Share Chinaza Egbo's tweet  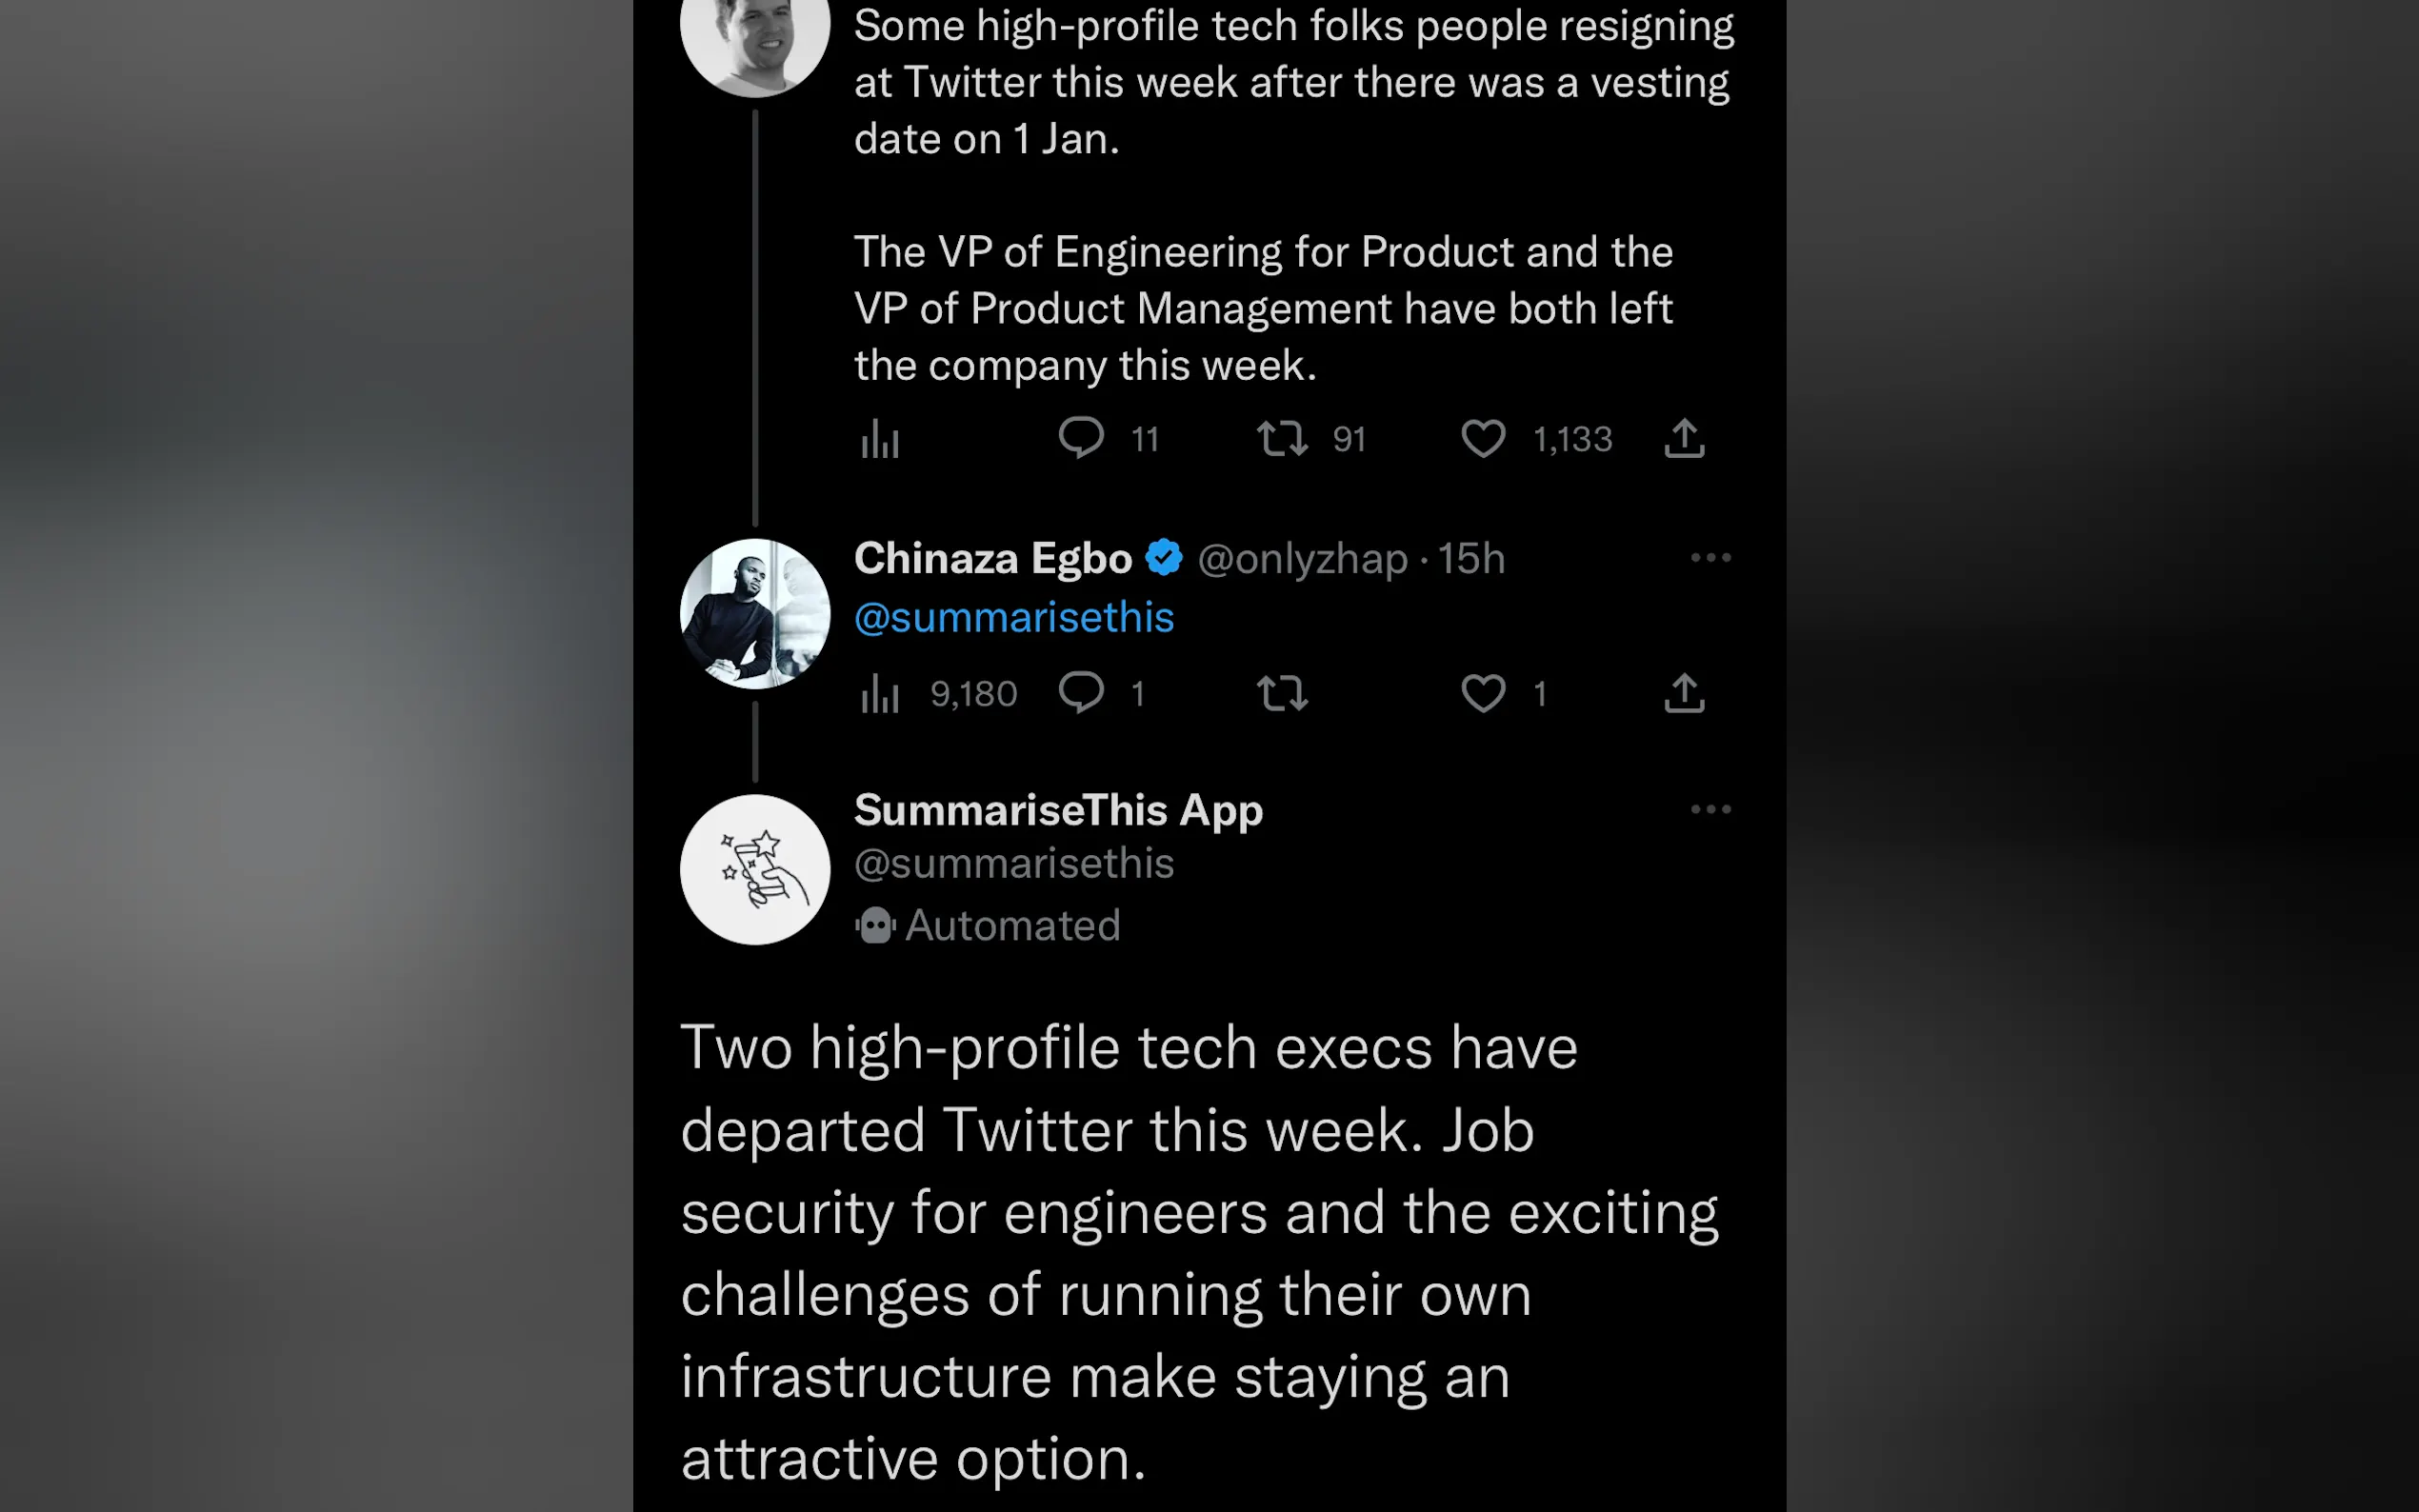pos(1684,692)
